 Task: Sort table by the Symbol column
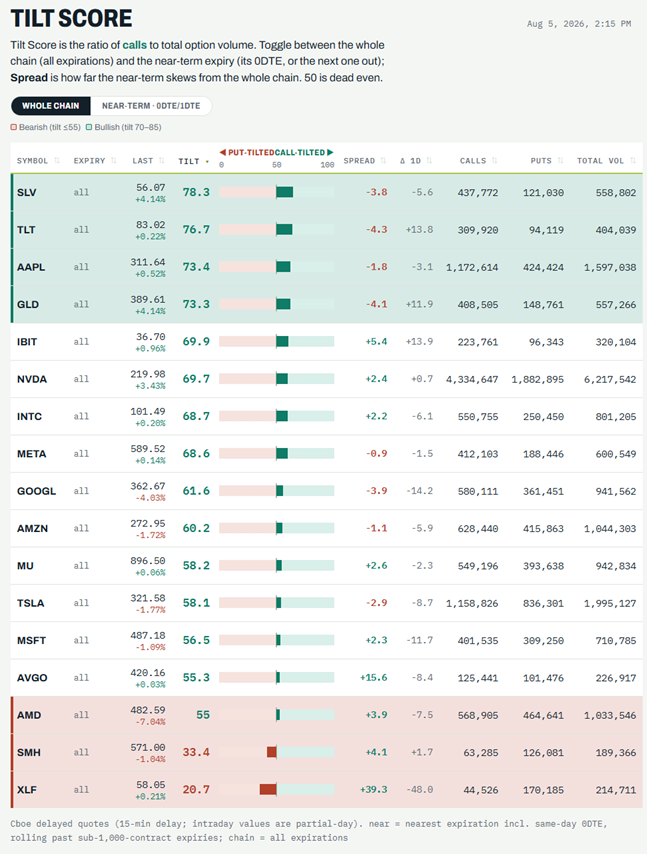coord(38,161)
